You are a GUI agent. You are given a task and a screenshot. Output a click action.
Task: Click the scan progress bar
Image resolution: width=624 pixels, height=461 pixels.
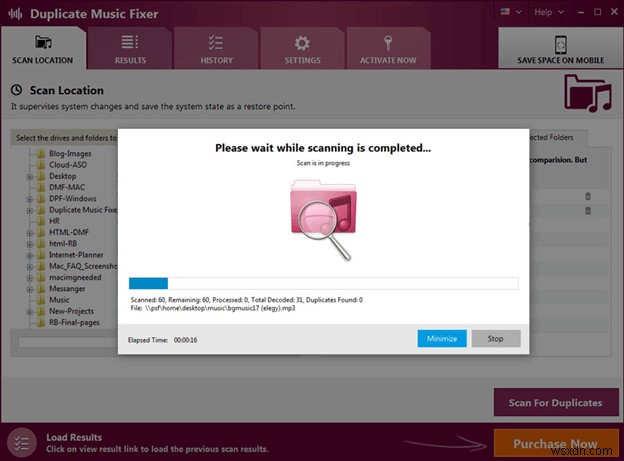[324, 283]
